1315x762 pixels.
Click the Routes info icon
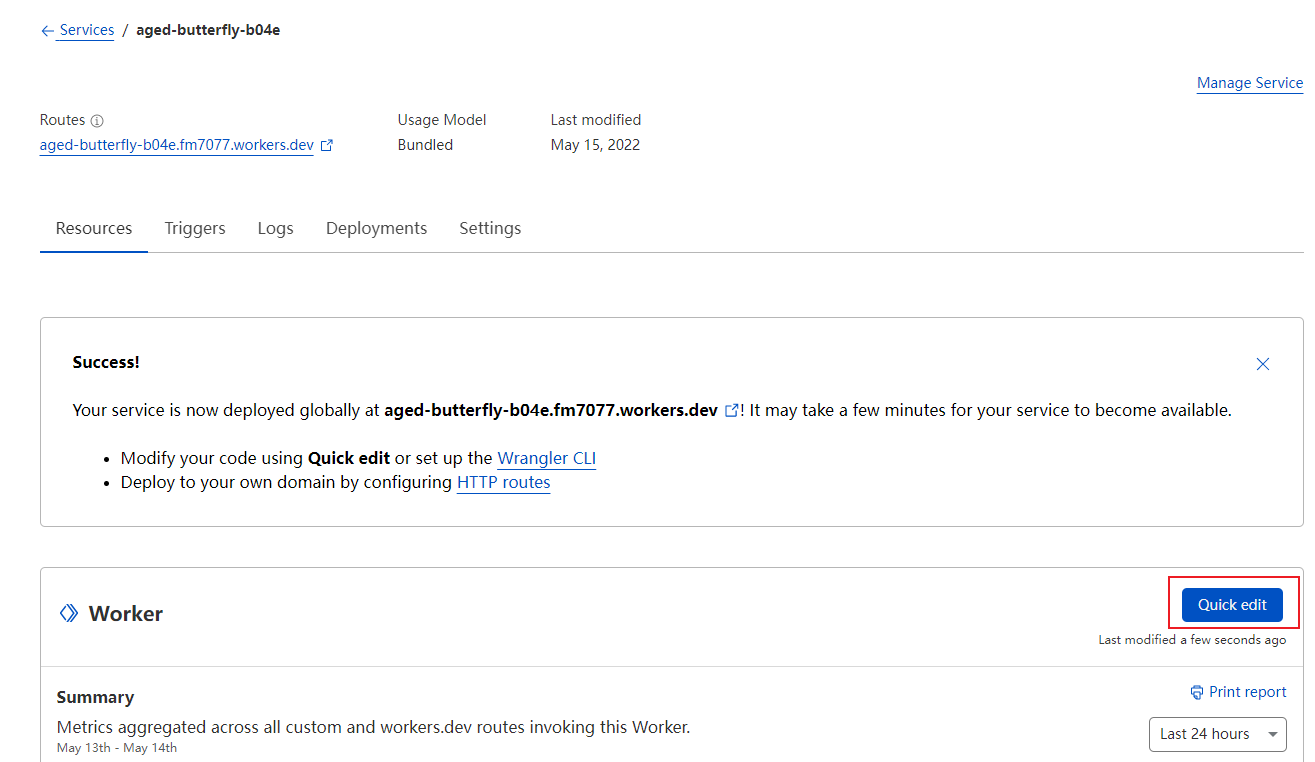[97, 121]
